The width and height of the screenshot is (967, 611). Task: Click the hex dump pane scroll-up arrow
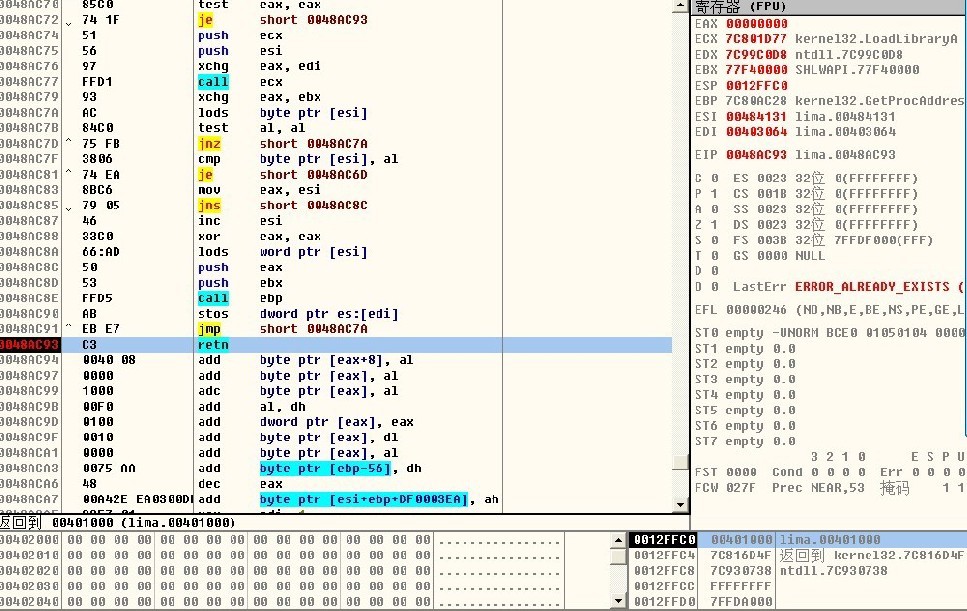(618, 540)
